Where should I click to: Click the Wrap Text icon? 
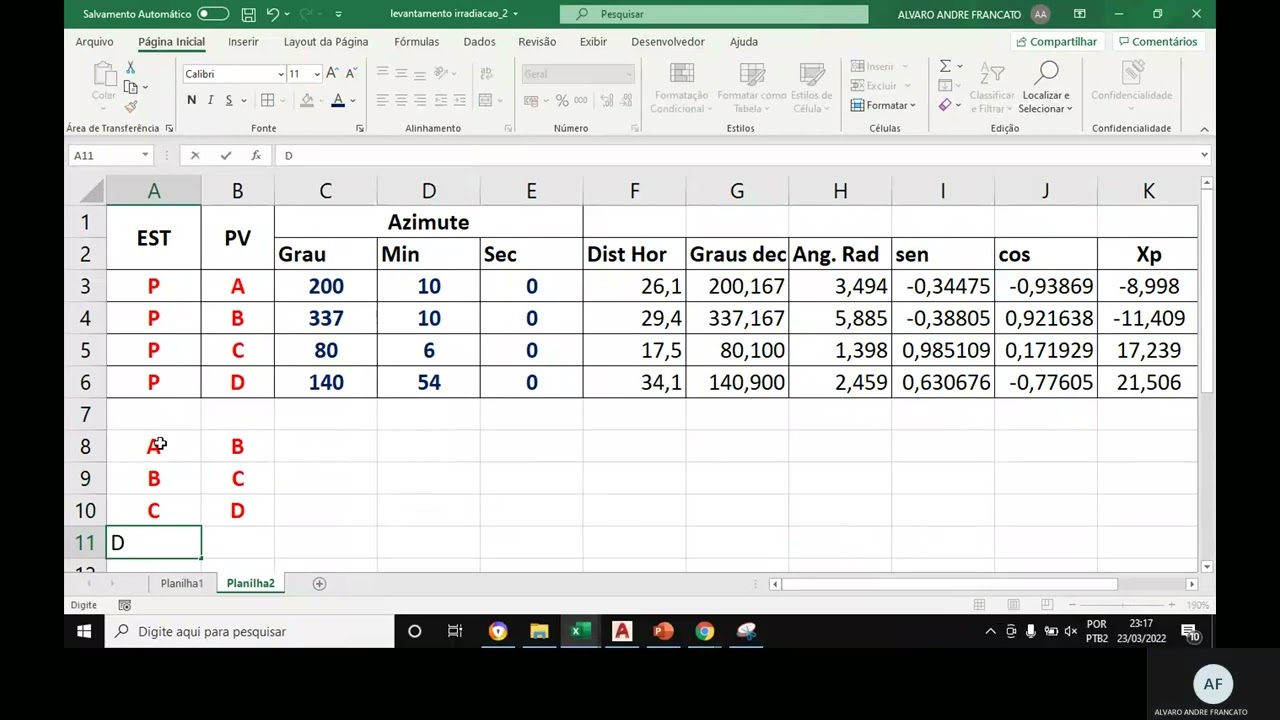[487, 73]
